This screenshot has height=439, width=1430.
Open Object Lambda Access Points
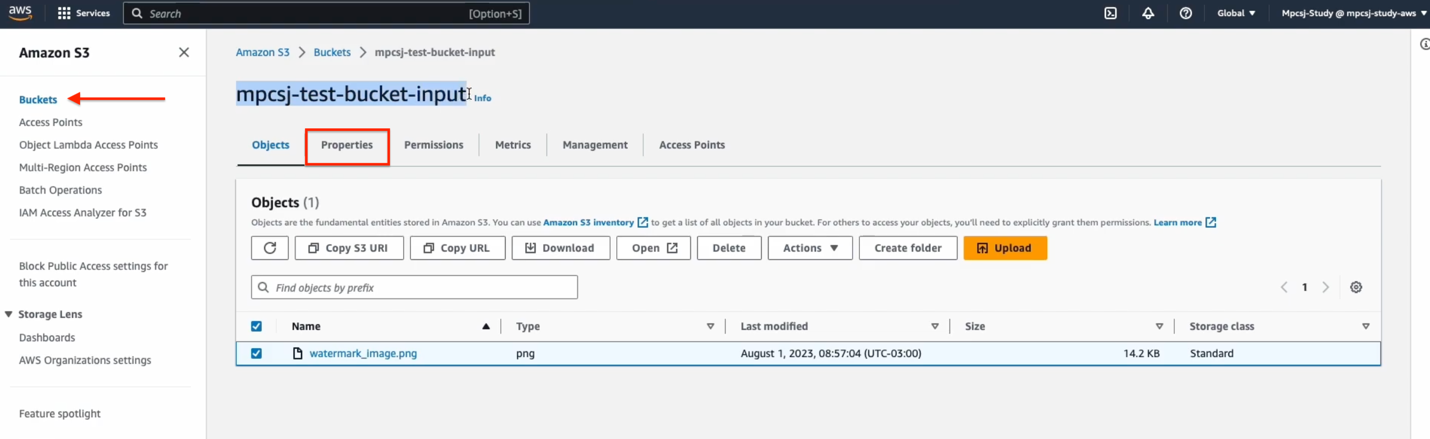click(88, 145)
